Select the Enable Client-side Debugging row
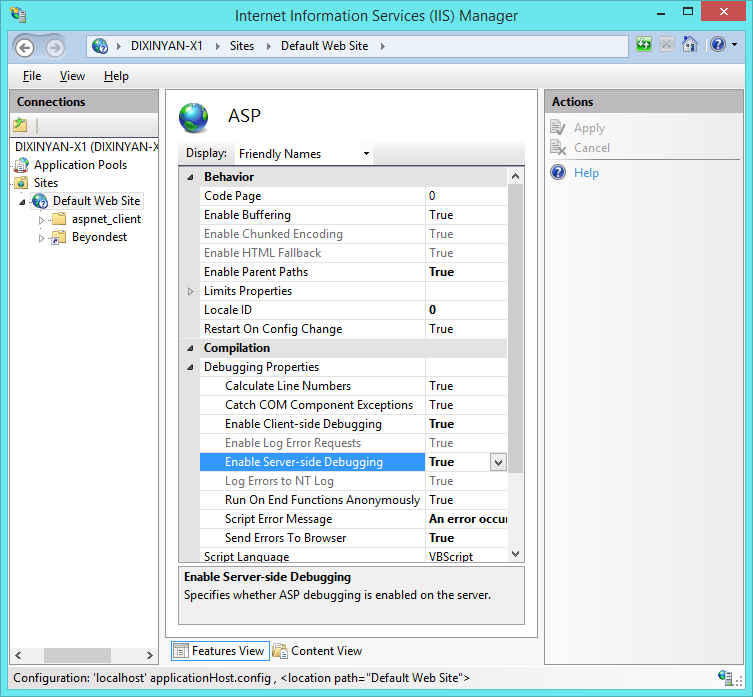Image resolution: width=753 pixels, height=697 pixels. pos(353,424)
